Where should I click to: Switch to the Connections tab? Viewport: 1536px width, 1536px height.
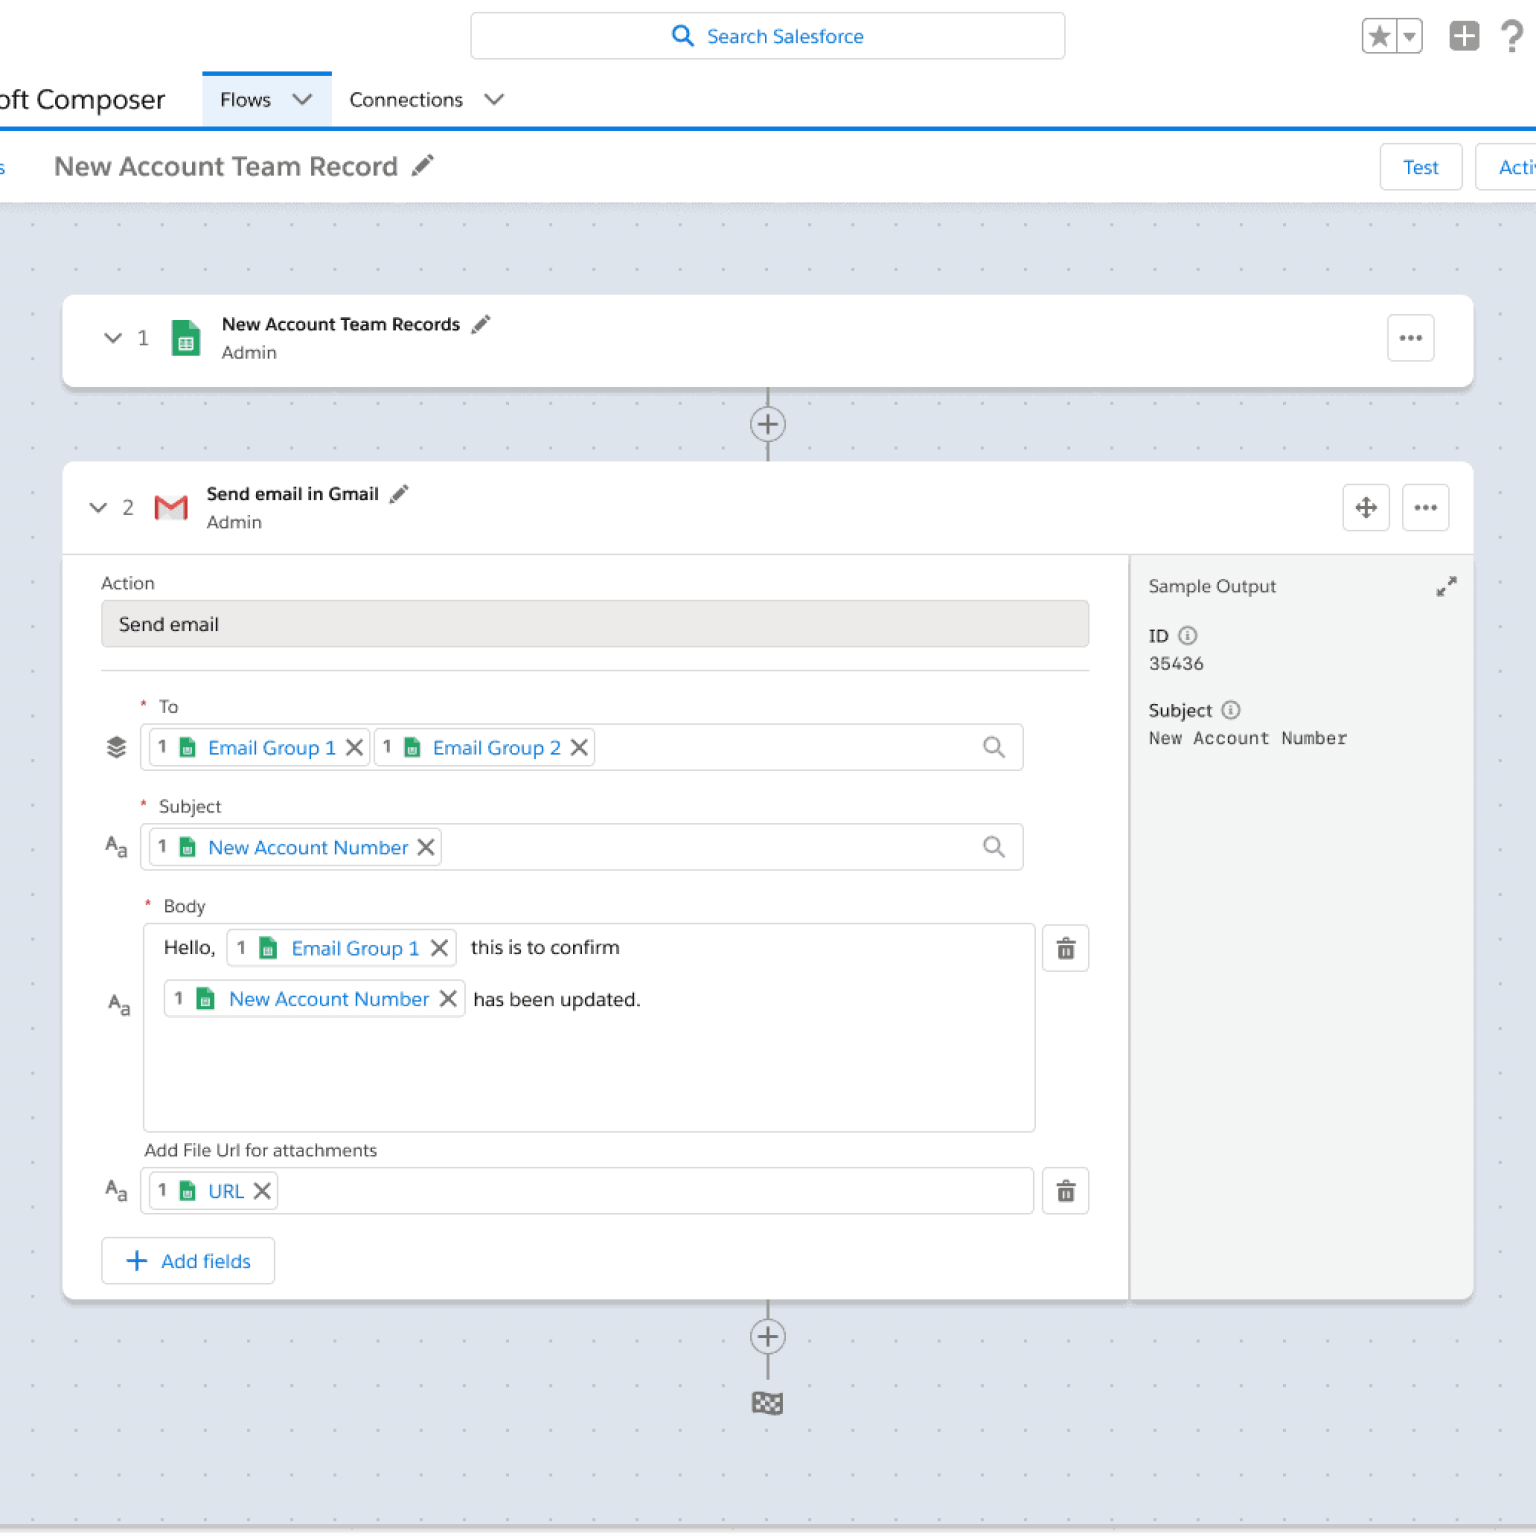click(406, 100)
